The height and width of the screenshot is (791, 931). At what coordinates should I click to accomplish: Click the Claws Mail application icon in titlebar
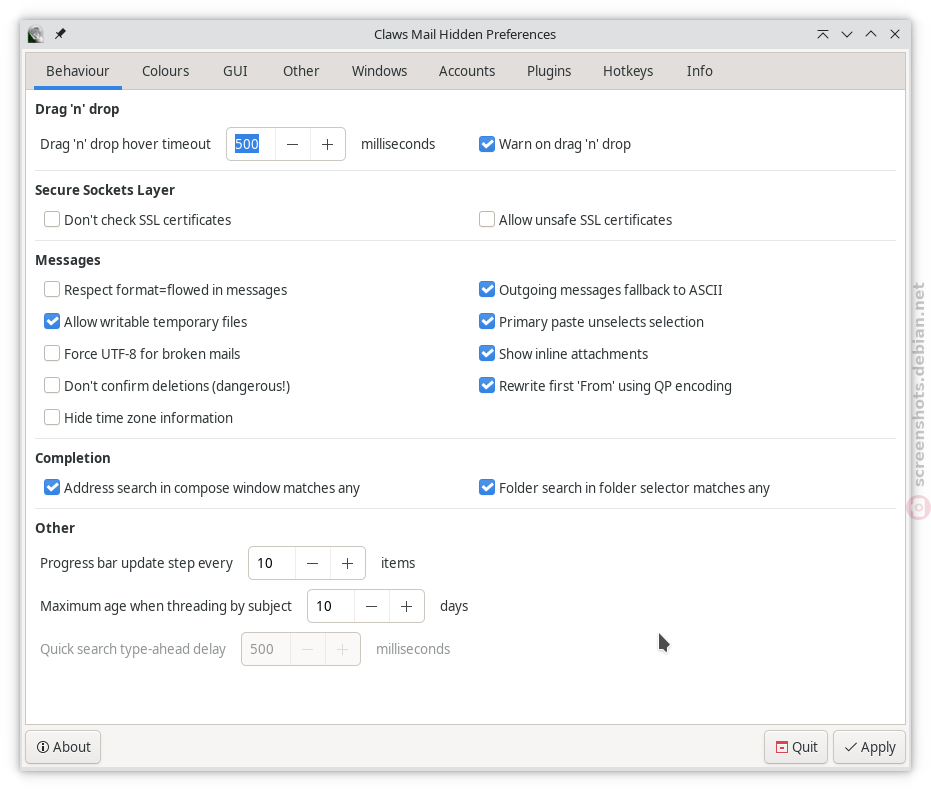click(x=36, y=34)
